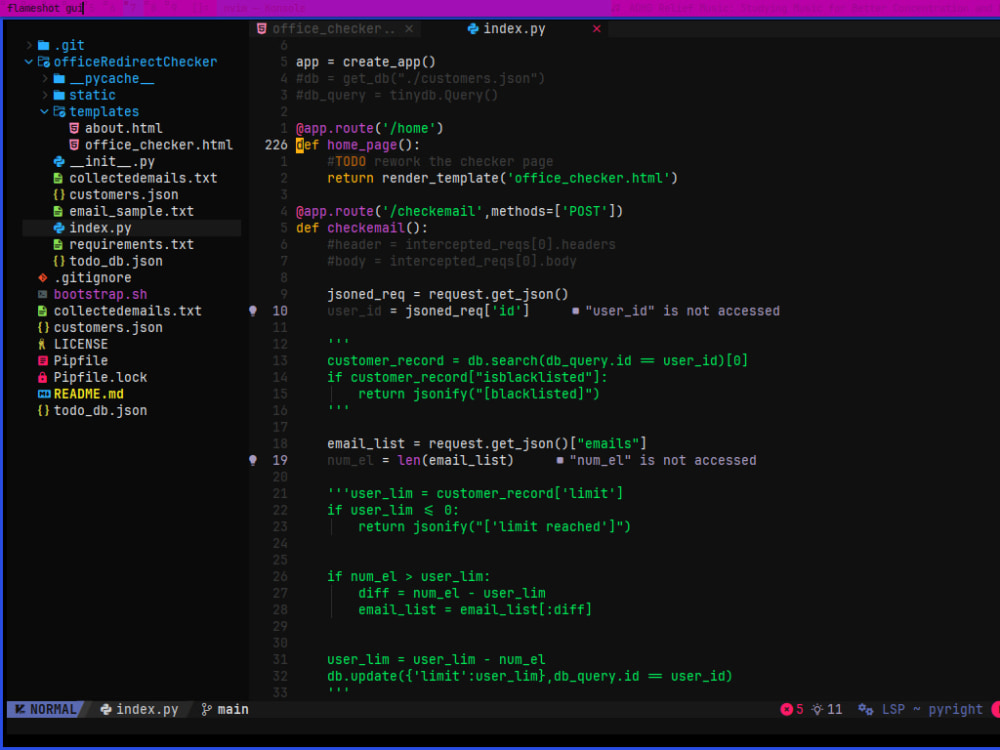Collapse the templates folder chevron
The width and height of the screenshot is (1000, 750).
pyautogui.click(x=45, y=112)
